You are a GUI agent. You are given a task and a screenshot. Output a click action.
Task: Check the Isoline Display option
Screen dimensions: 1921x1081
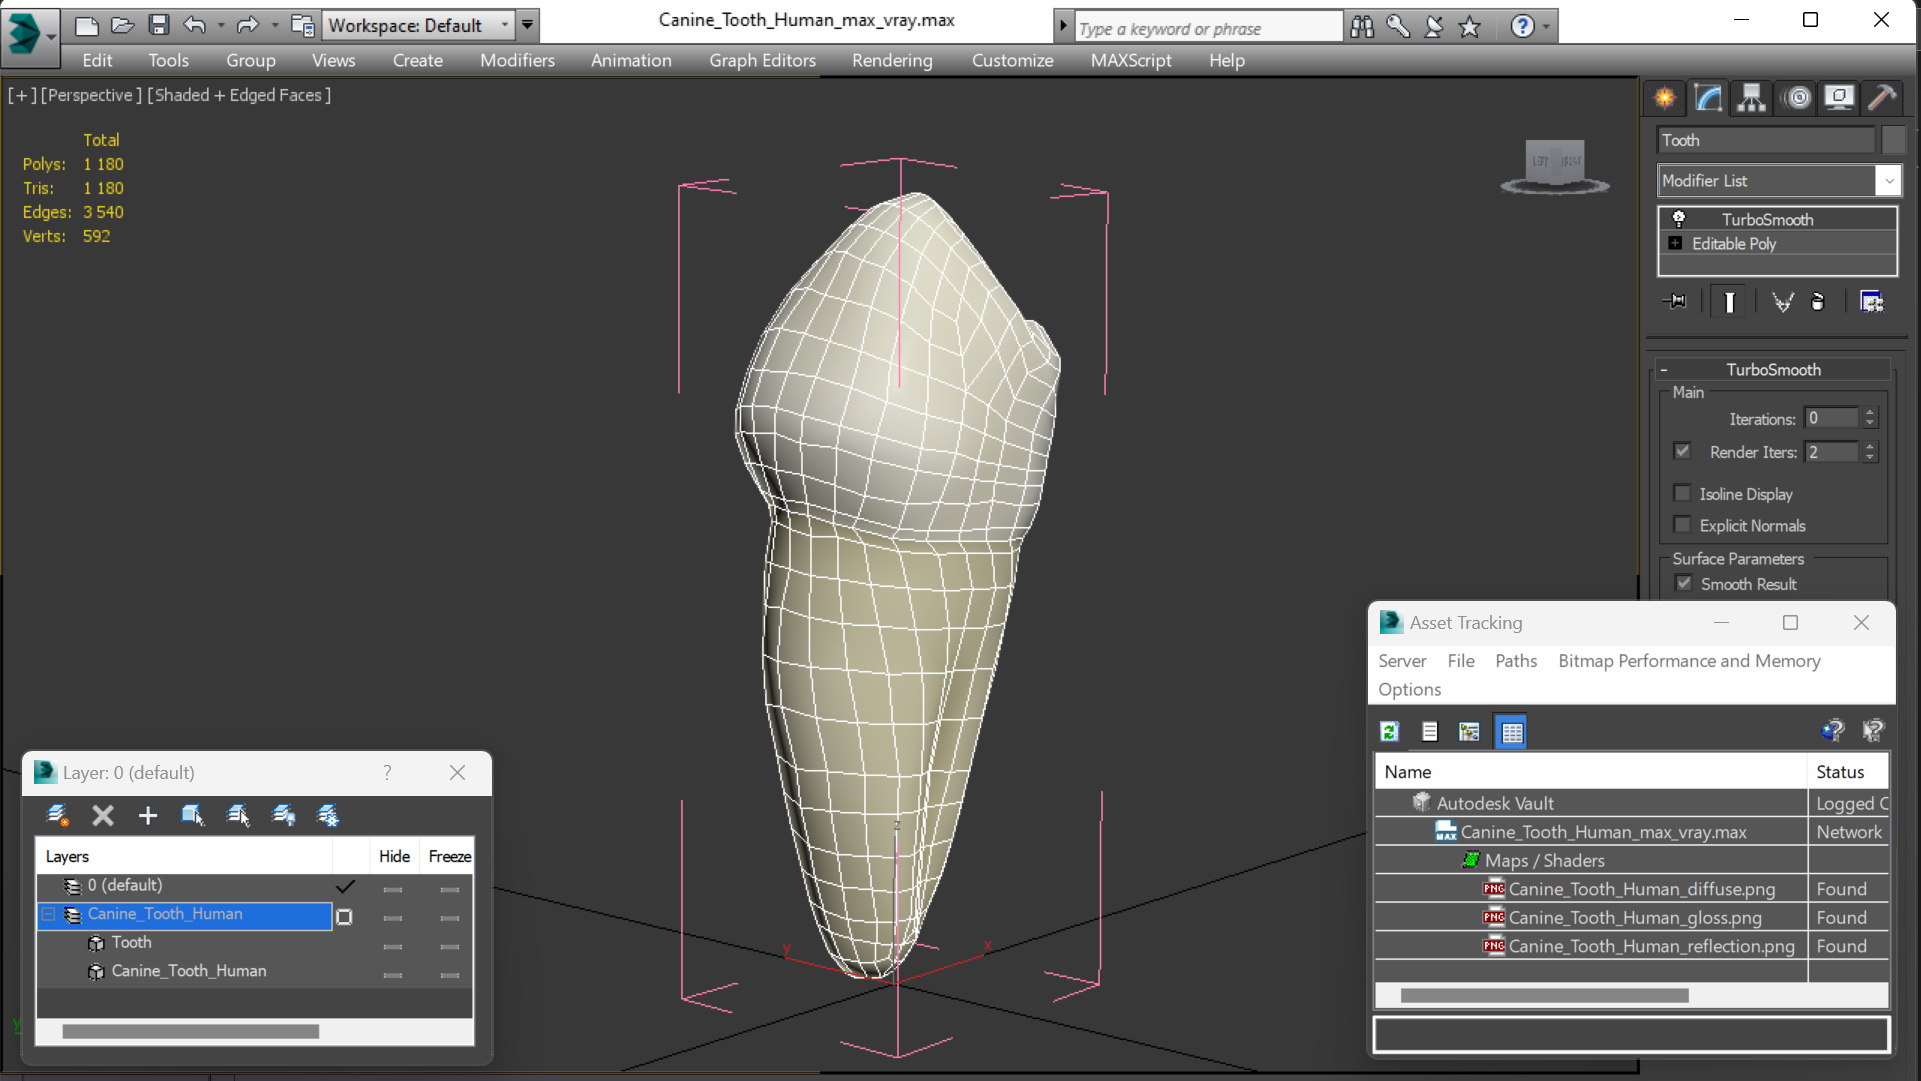(x=1682, y=493)
